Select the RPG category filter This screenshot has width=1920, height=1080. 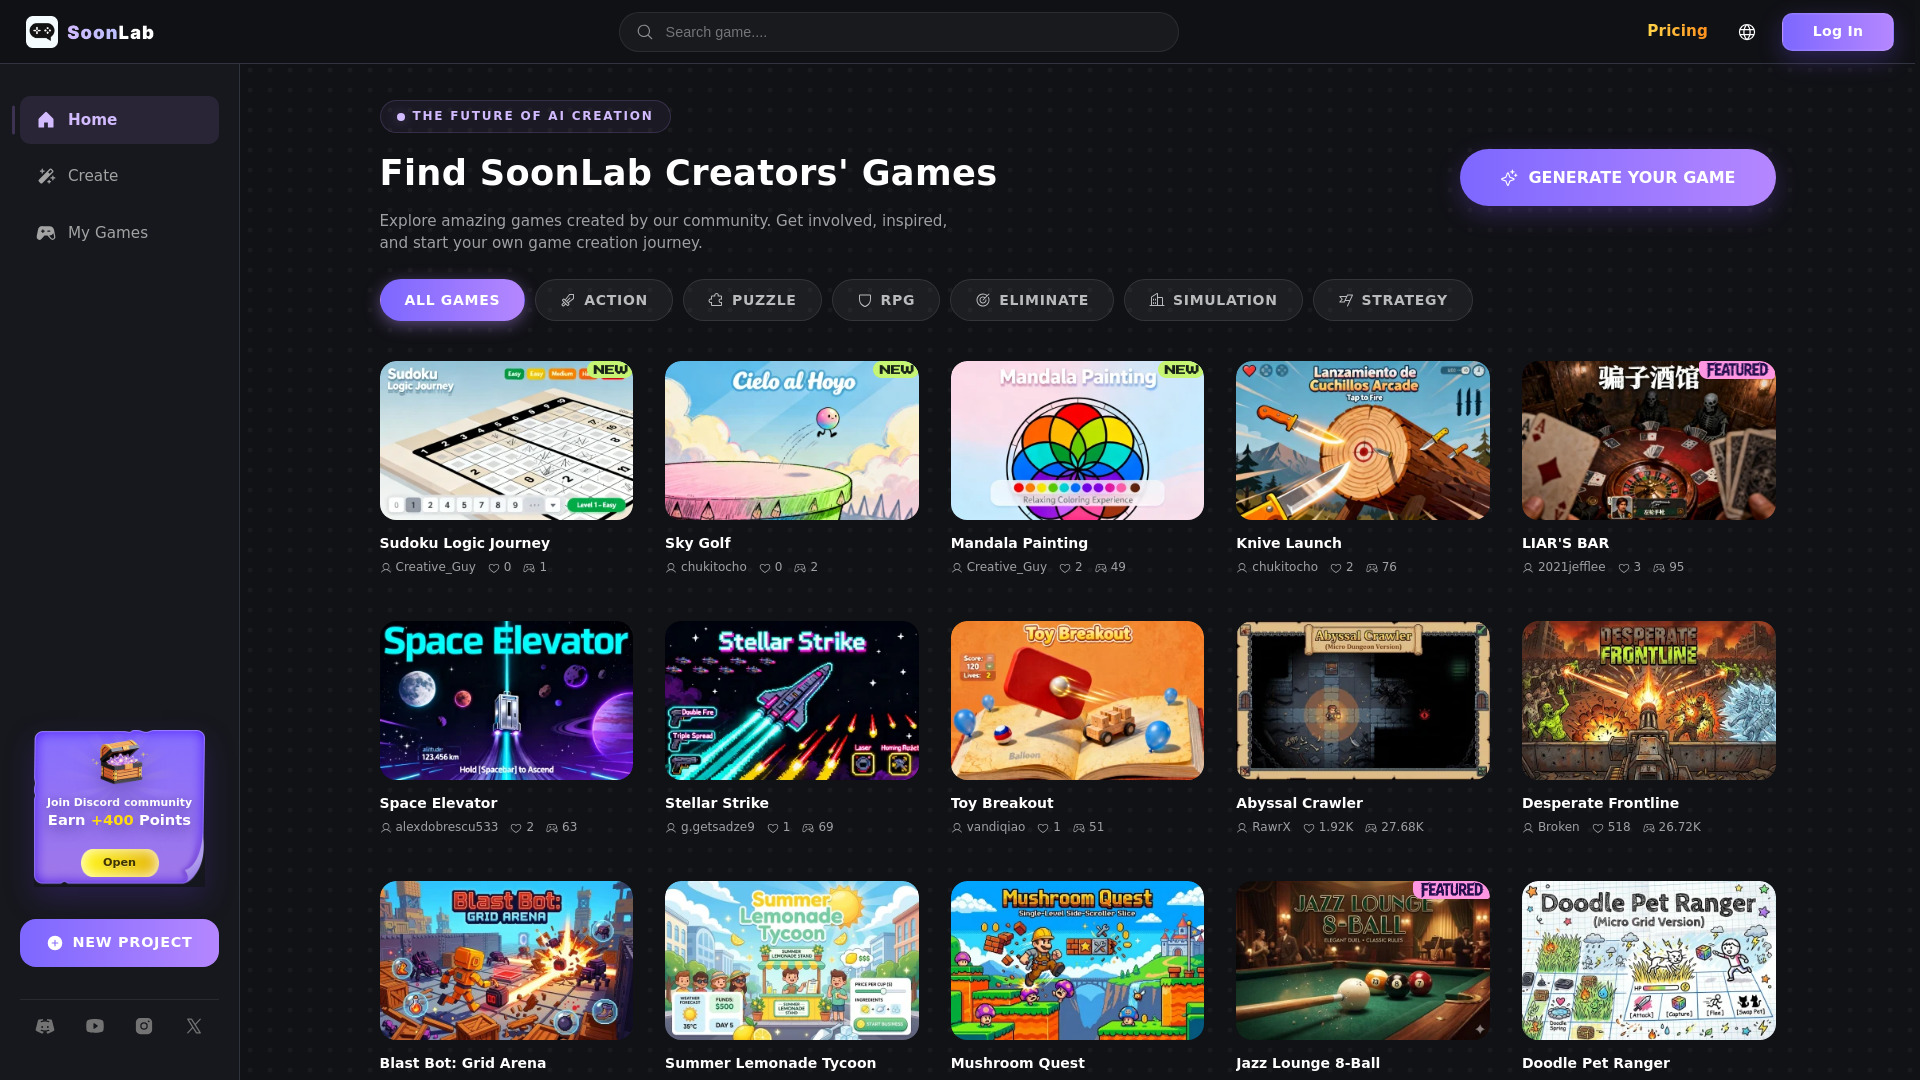tap(885, 299)
